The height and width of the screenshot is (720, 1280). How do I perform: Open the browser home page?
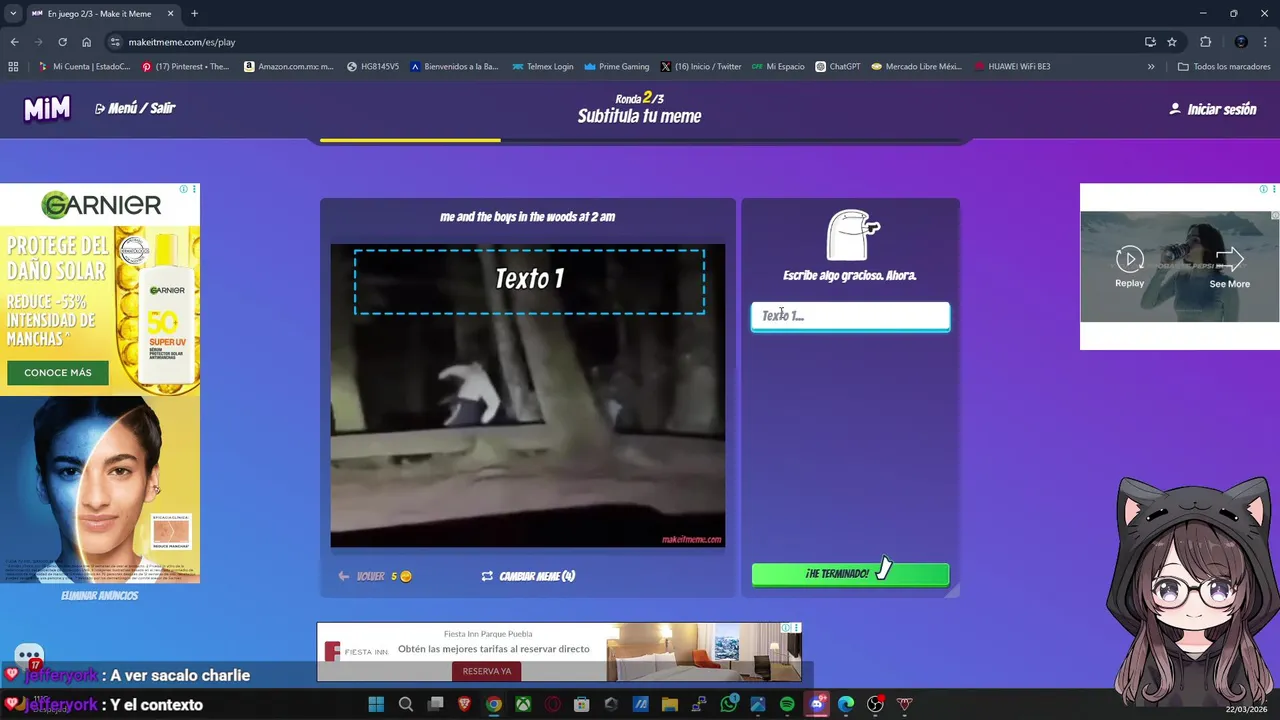tap(86, 42)
